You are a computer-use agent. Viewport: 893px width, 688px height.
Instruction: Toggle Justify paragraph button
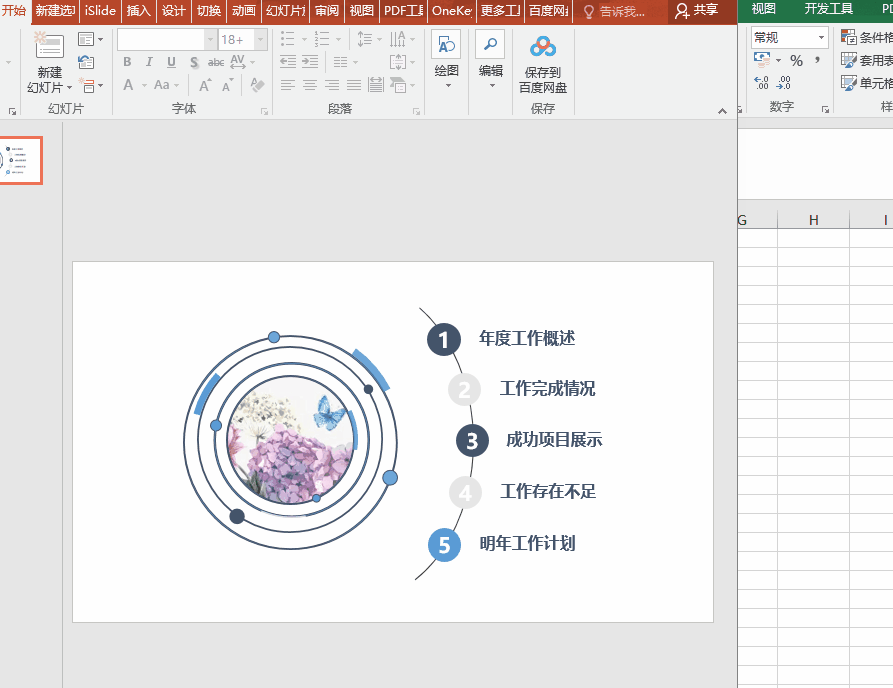pyautogui.click(x=354, y=85)
